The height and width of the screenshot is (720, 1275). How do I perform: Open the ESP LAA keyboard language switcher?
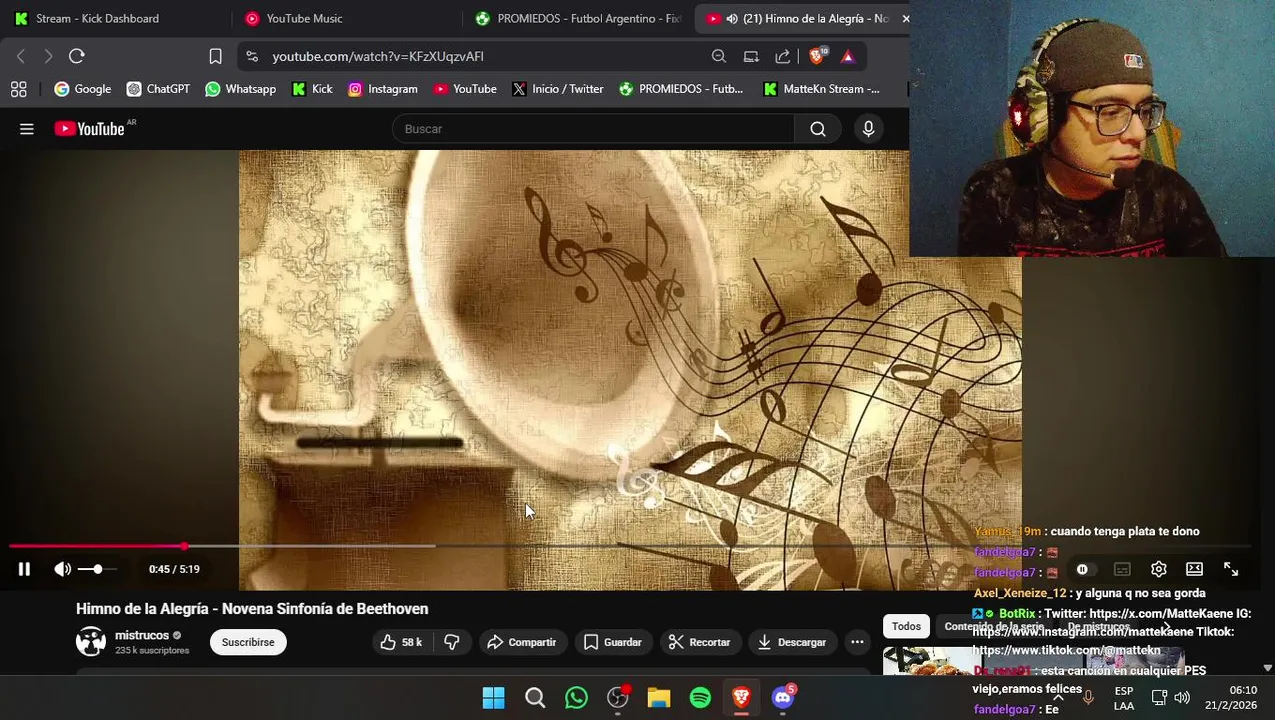[x=1124, y=698]
